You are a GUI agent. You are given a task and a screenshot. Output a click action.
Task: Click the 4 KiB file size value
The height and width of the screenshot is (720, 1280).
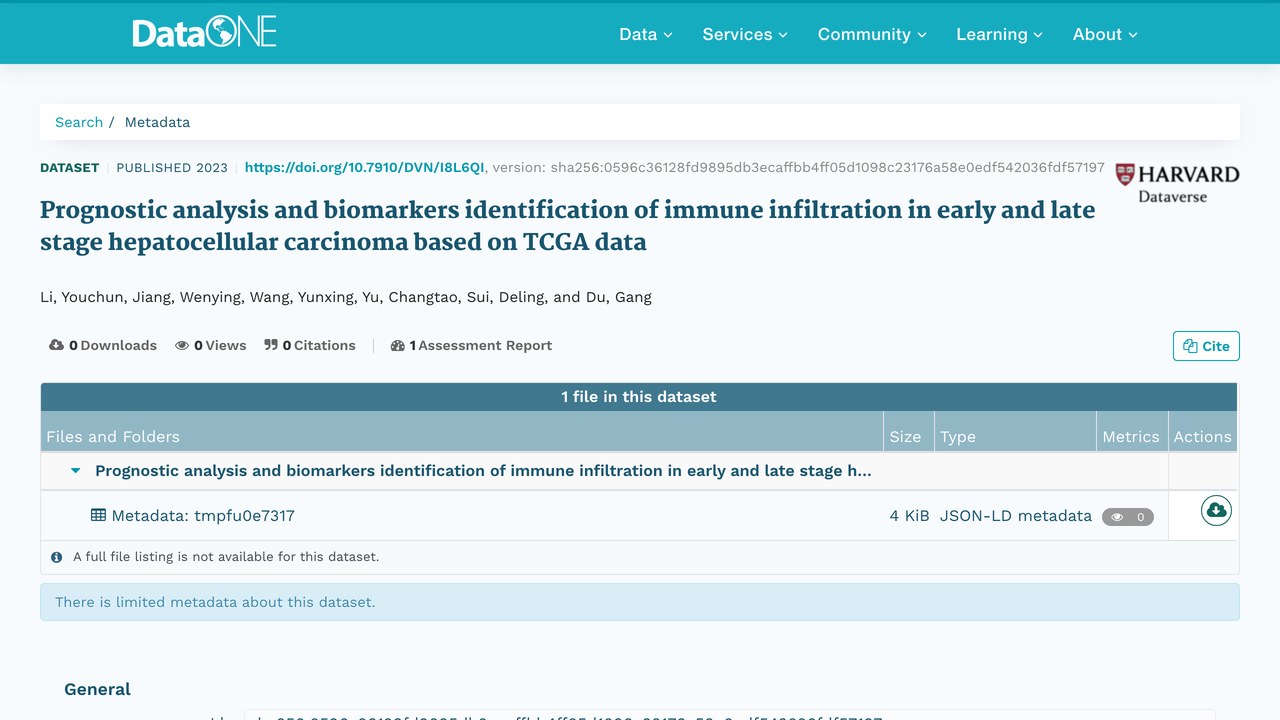click(910, 516)
